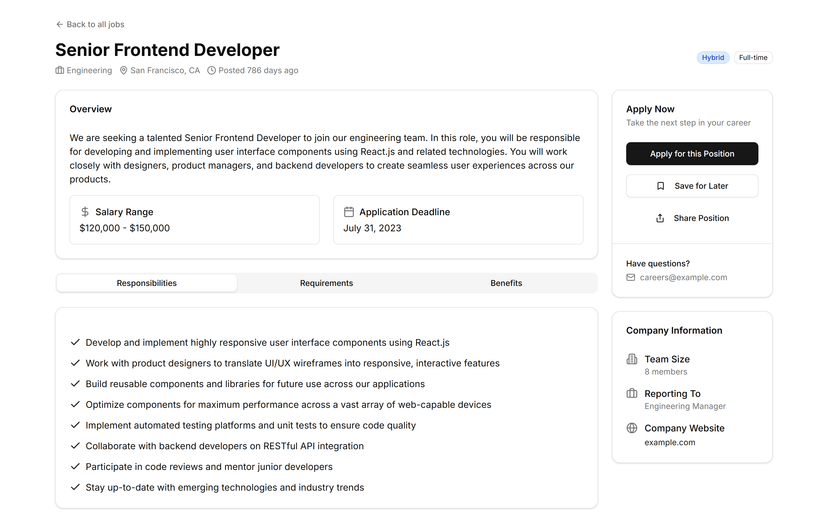Switch to the Responsibilities tab
This screenshot has width=828, height=527.
coord(147,283)
